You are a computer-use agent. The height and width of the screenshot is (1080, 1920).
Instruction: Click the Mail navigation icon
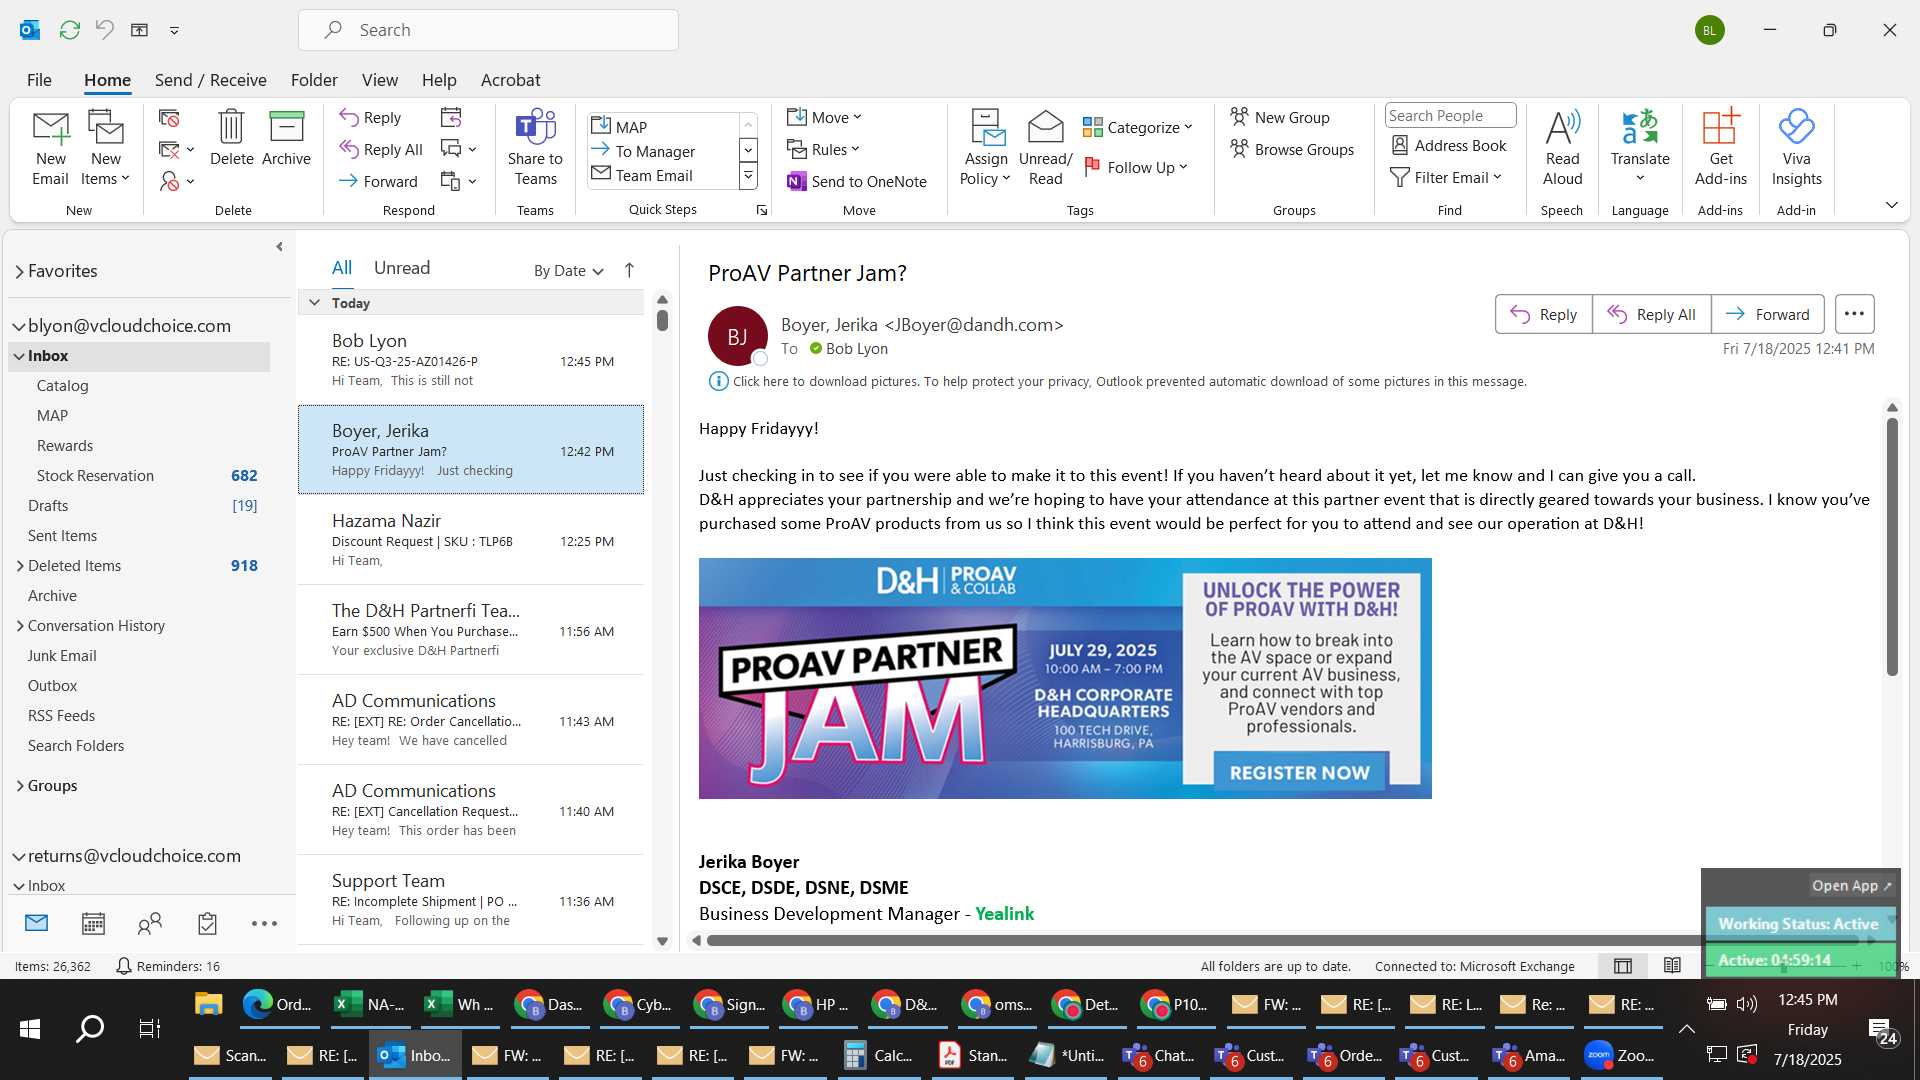tap(36, 923)
